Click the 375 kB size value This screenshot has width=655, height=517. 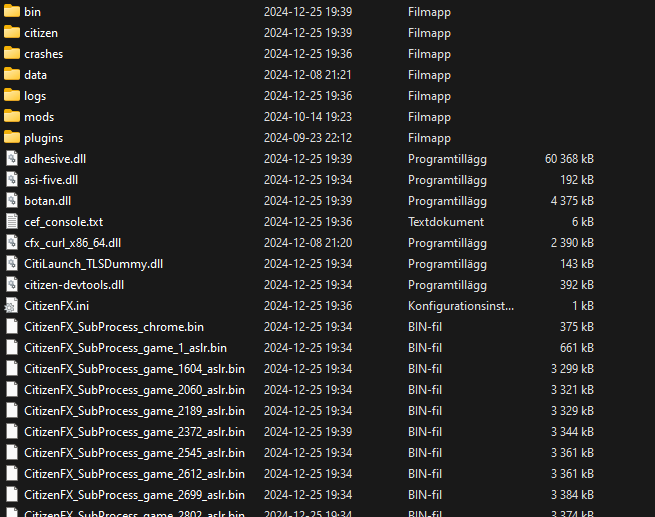(x=577, y=327)
